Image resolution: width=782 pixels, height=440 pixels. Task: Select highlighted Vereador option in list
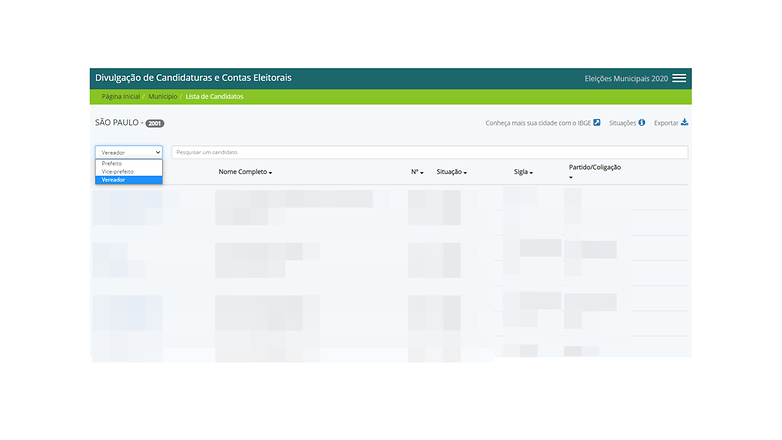click(129, 180)
